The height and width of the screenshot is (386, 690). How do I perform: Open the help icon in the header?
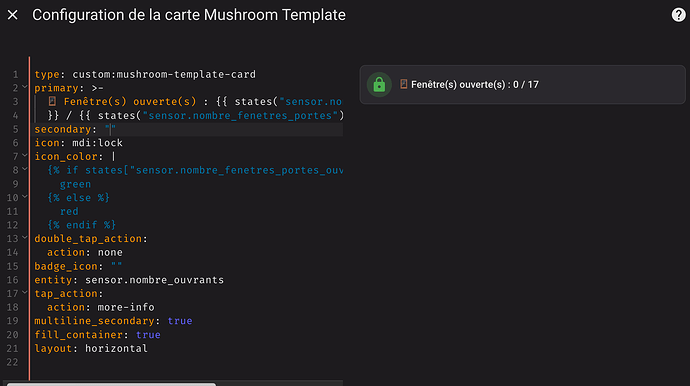click(678, 15)
